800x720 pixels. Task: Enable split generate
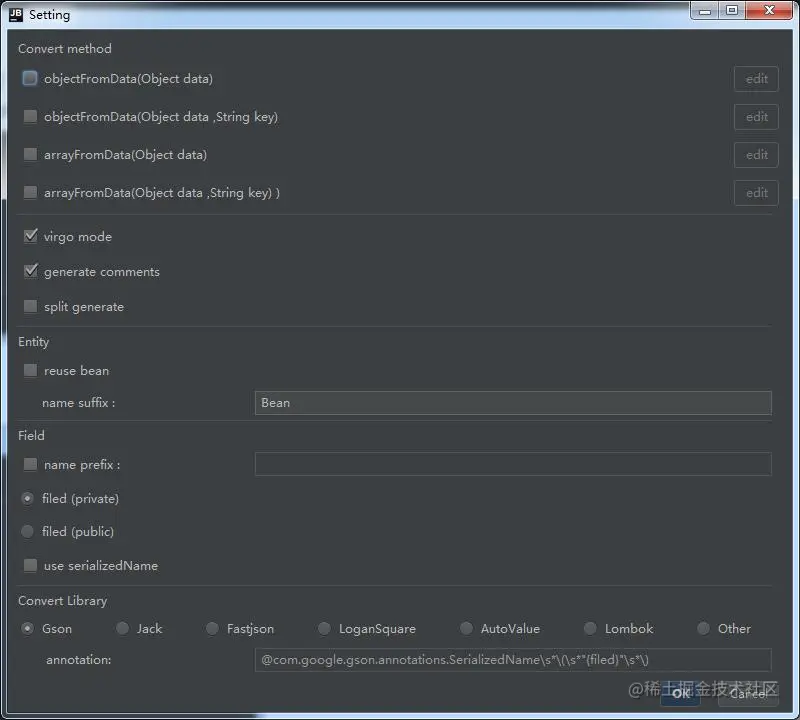[x=30, y=306]
